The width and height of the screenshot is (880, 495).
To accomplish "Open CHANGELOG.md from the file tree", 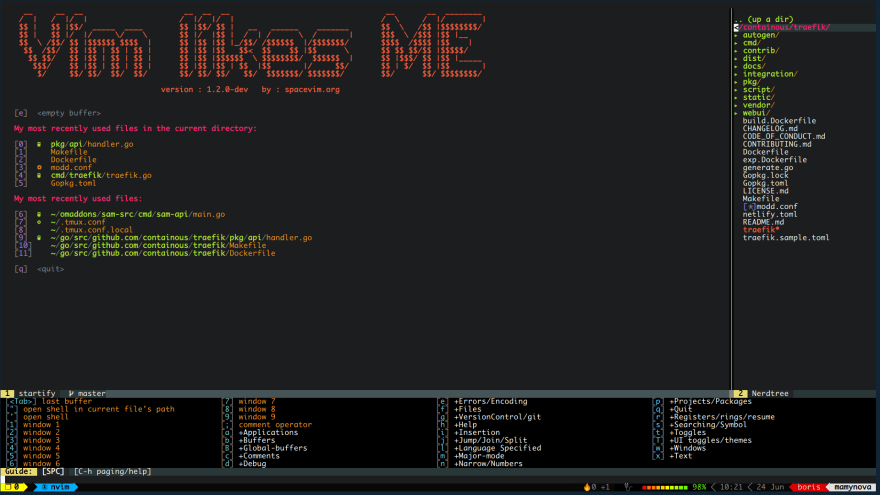I will click(770, 129).
